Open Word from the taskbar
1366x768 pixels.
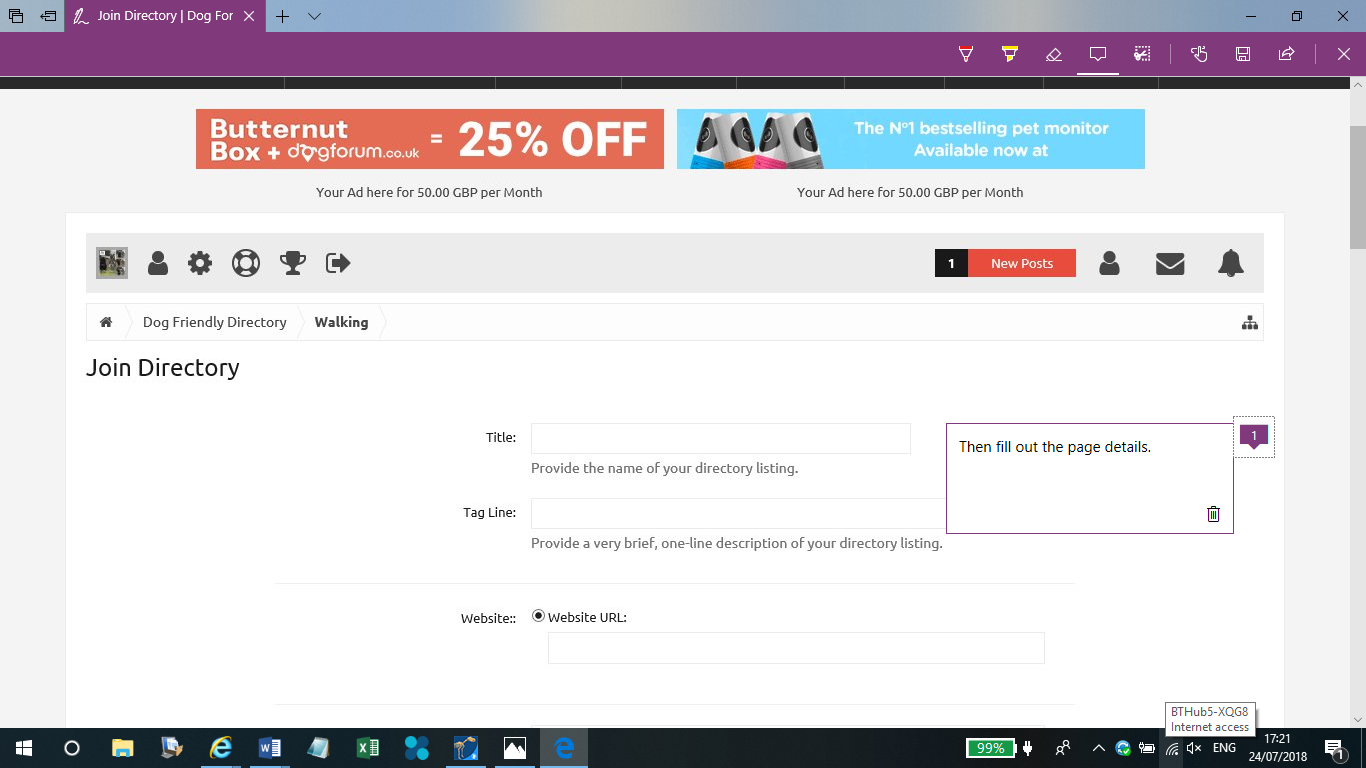(x=269, y=748)
